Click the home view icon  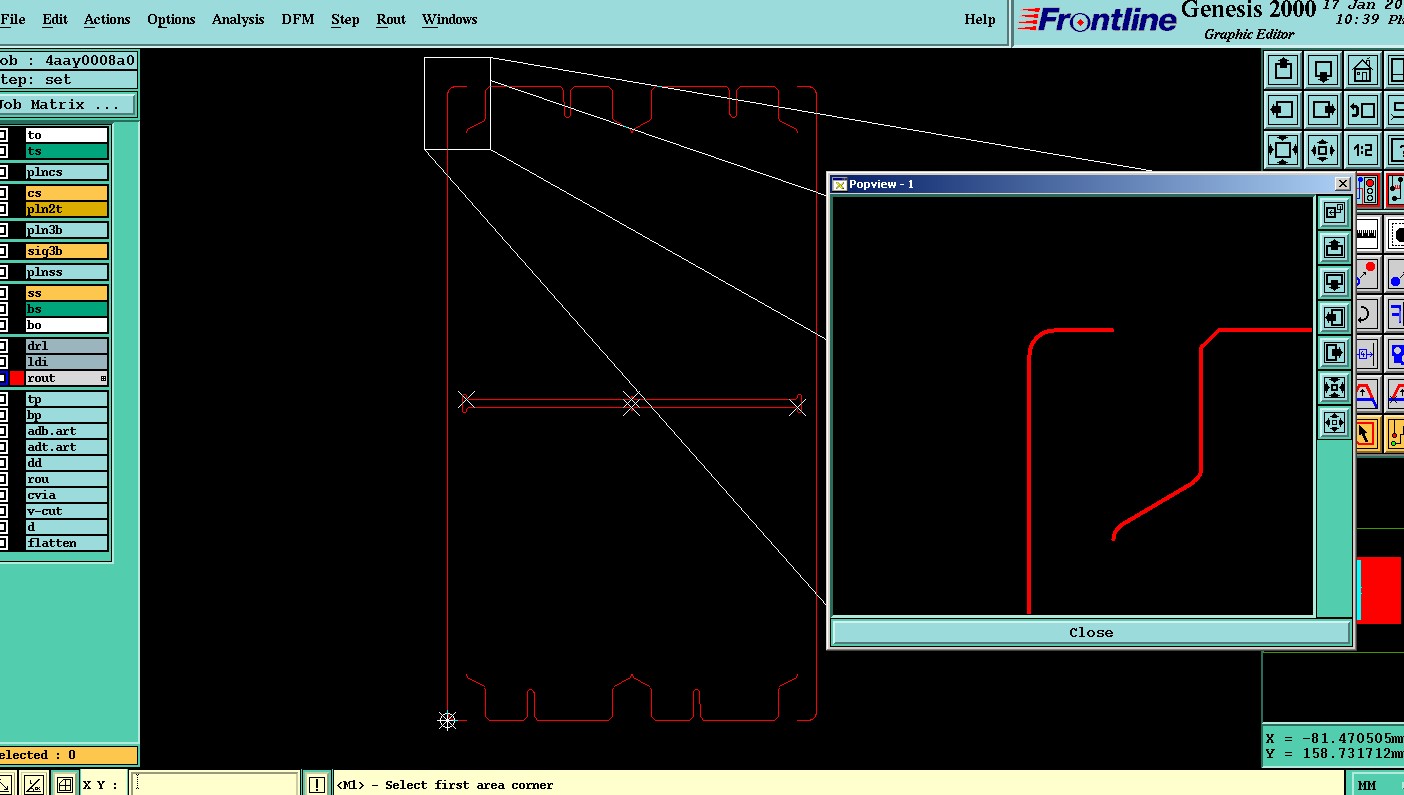(x=1362, y=71)
